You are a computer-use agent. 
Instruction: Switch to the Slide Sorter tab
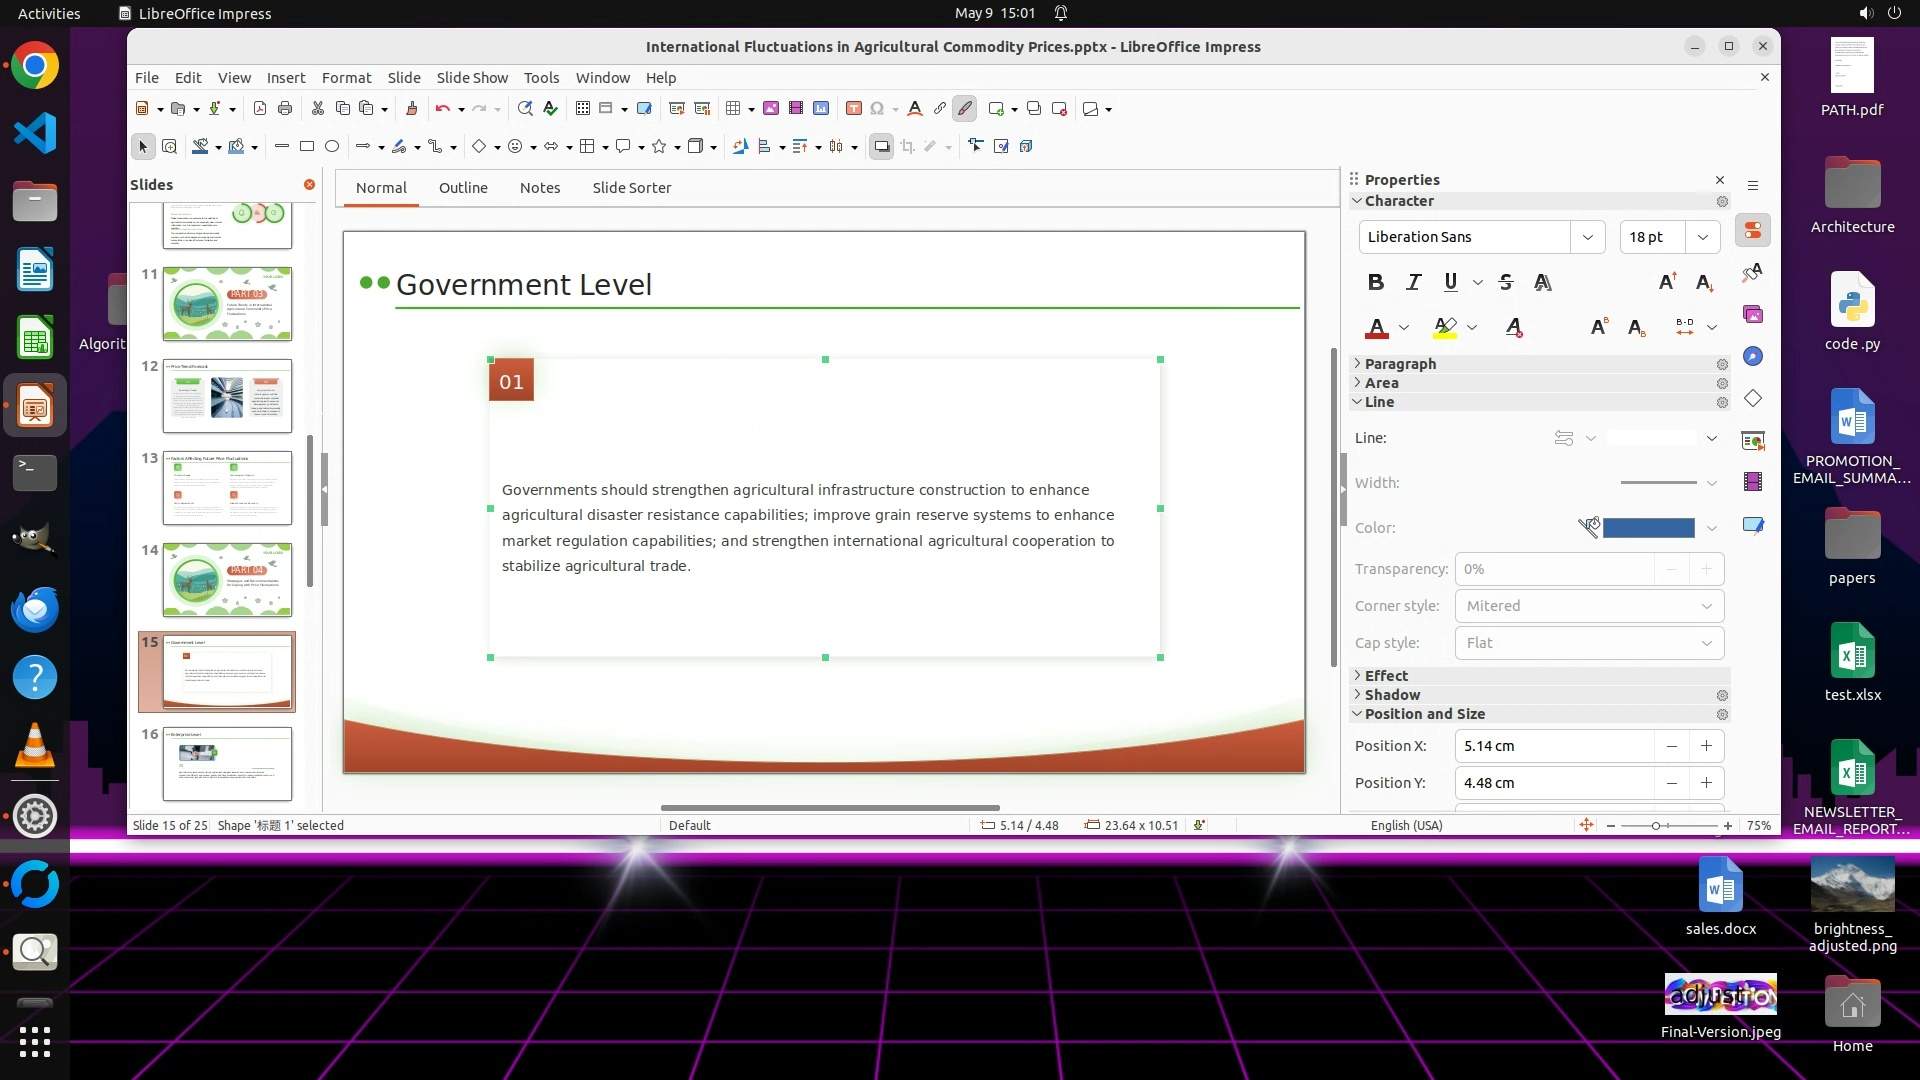point(631,188)
